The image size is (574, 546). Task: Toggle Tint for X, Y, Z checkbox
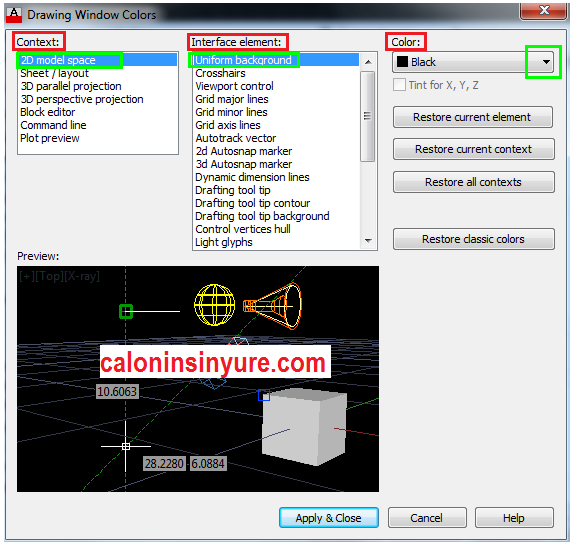(399, 85)
